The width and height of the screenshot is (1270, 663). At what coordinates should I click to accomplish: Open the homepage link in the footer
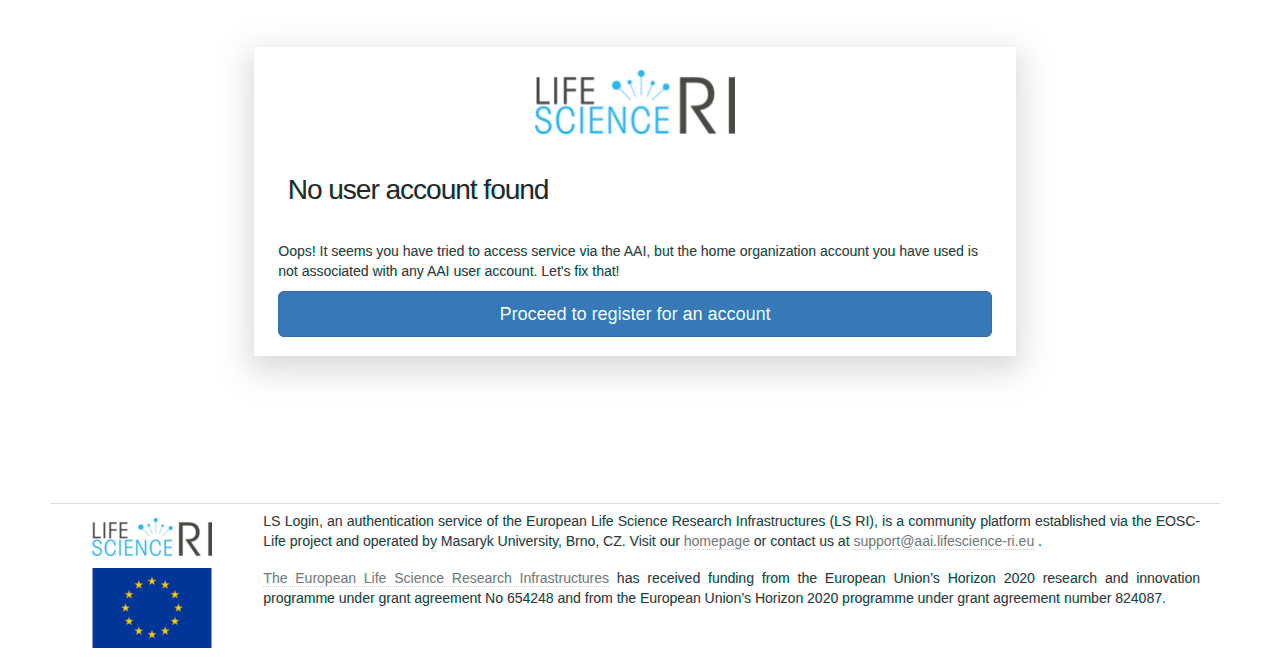coord(716,541)
